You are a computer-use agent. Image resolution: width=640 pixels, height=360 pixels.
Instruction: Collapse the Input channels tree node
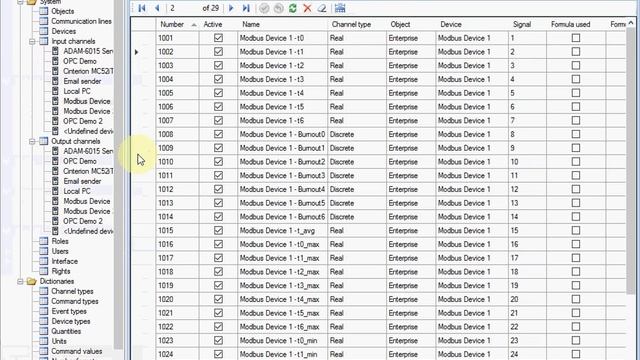[32, 41]
